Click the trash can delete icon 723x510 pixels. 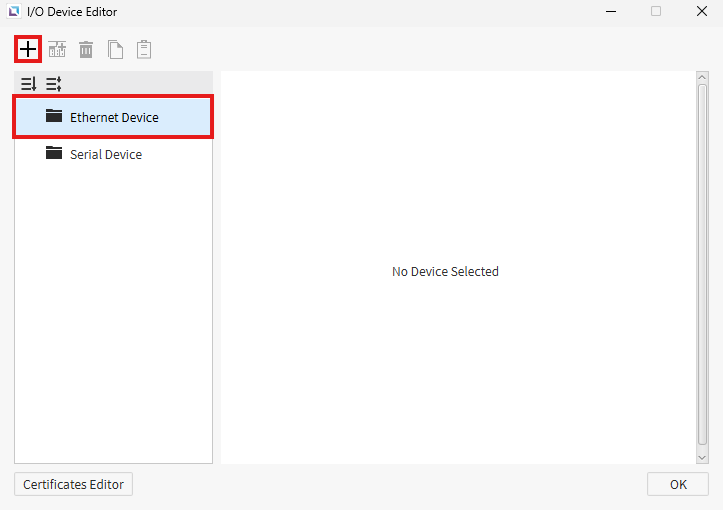point(86,49)
